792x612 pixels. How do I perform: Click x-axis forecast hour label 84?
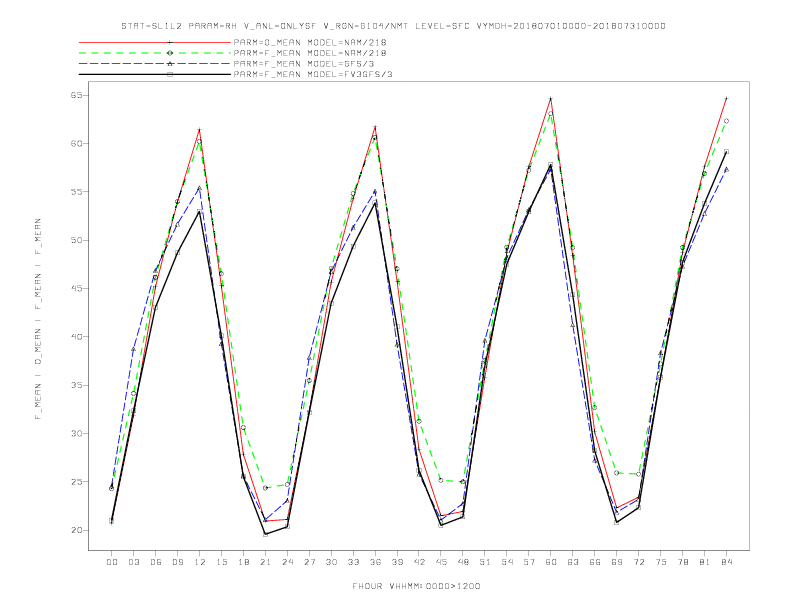[x=727, y=562]
